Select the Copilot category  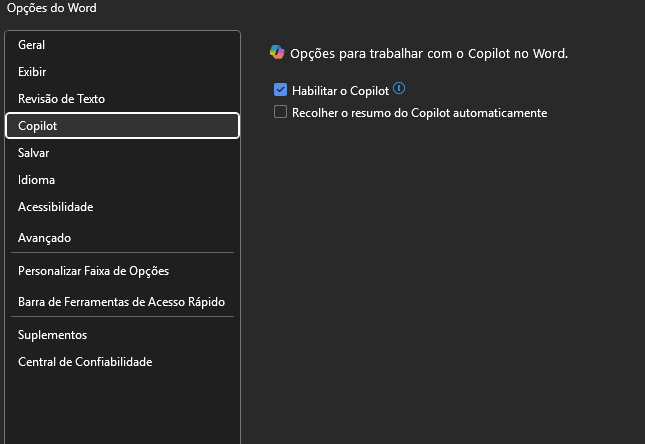tap(122, 126)
